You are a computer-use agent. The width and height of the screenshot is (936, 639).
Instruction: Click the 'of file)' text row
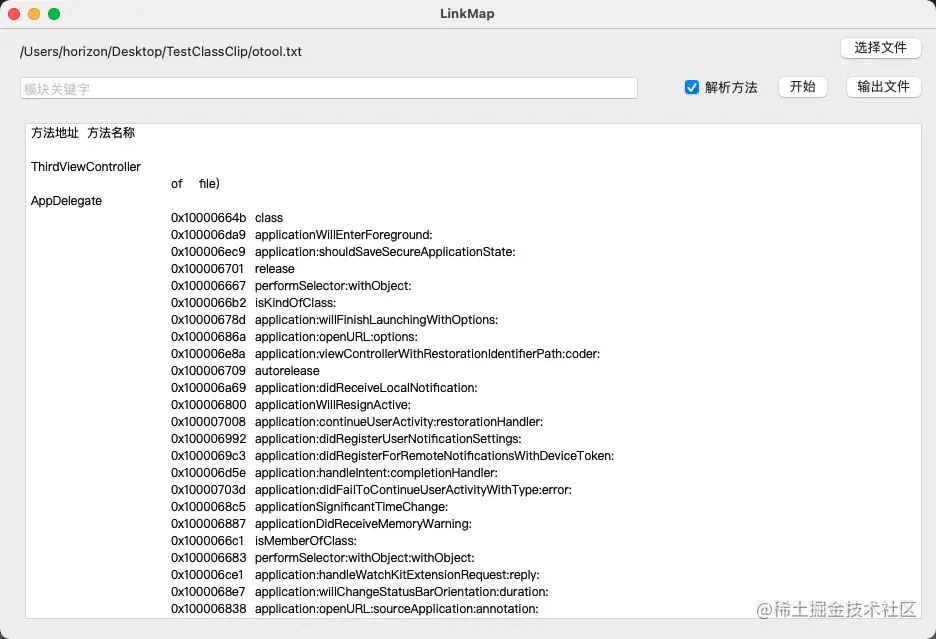[195, 184]
